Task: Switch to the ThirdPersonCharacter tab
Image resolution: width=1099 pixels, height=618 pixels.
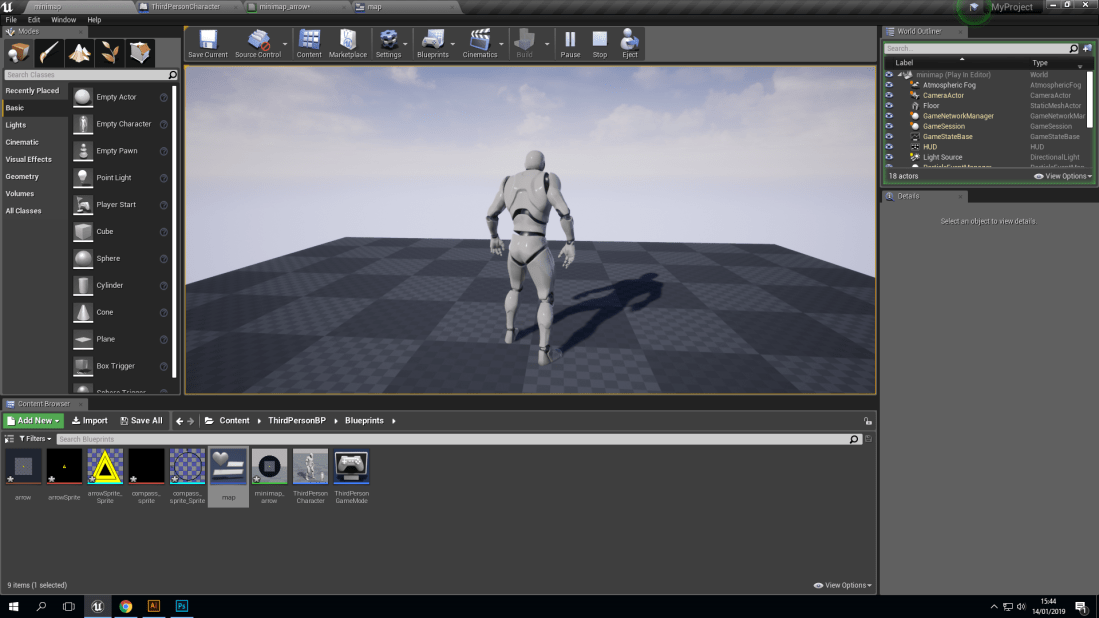Action: pyautogui.click(x=185, y=6)
